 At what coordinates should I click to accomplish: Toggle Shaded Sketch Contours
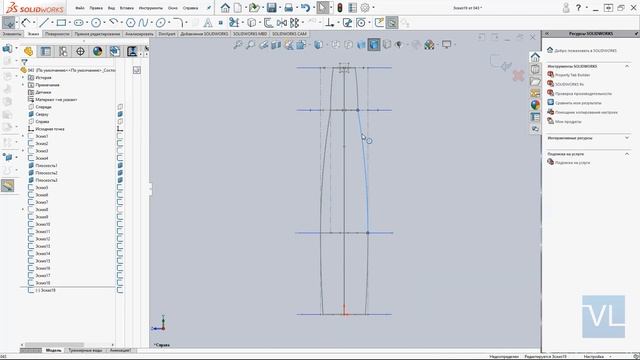pos(405,23)
